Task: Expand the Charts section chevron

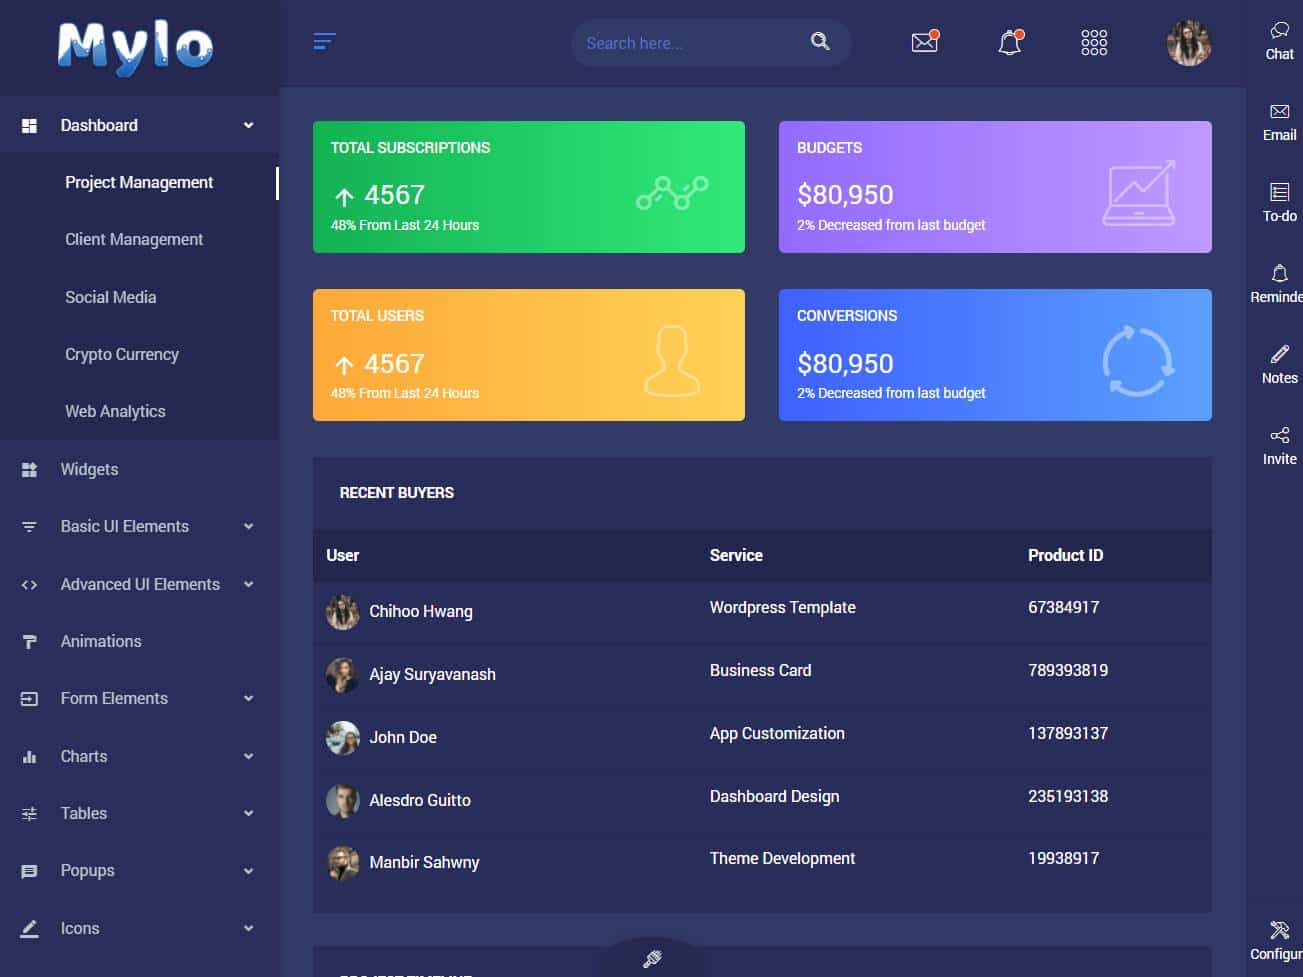Action: tap(248, 756)
